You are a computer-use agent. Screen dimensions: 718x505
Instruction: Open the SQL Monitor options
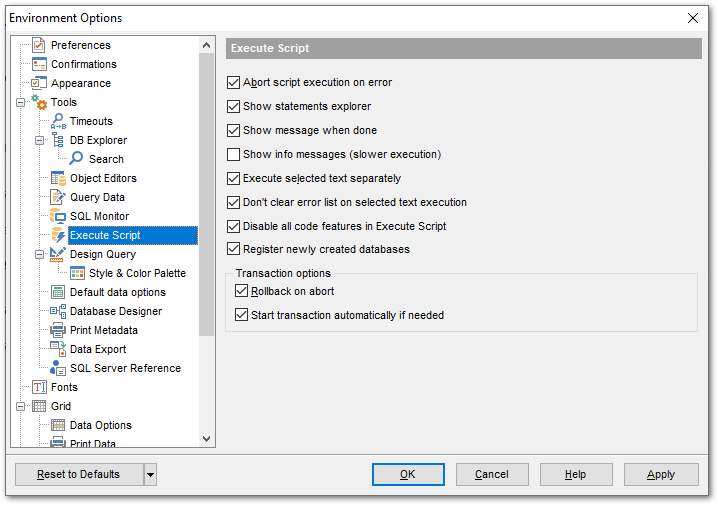click(x=99, y=216)
